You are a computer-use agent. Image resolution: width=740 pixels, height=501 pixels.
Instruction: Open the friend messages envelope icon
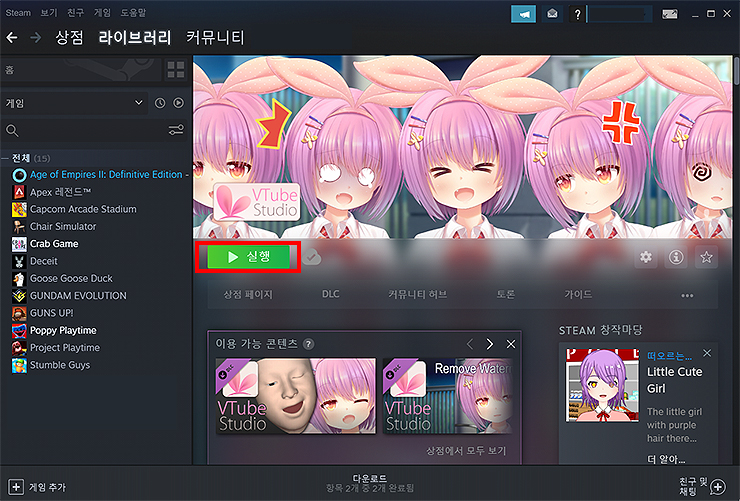click(552, 14)
